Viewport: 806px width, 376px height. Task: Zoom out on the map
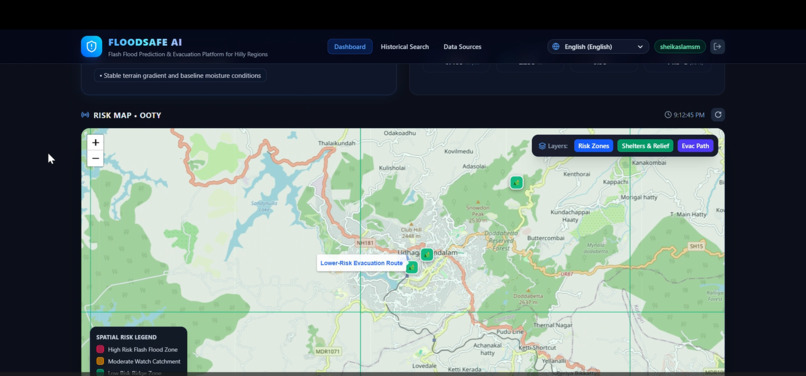click(x=95, y=158)
